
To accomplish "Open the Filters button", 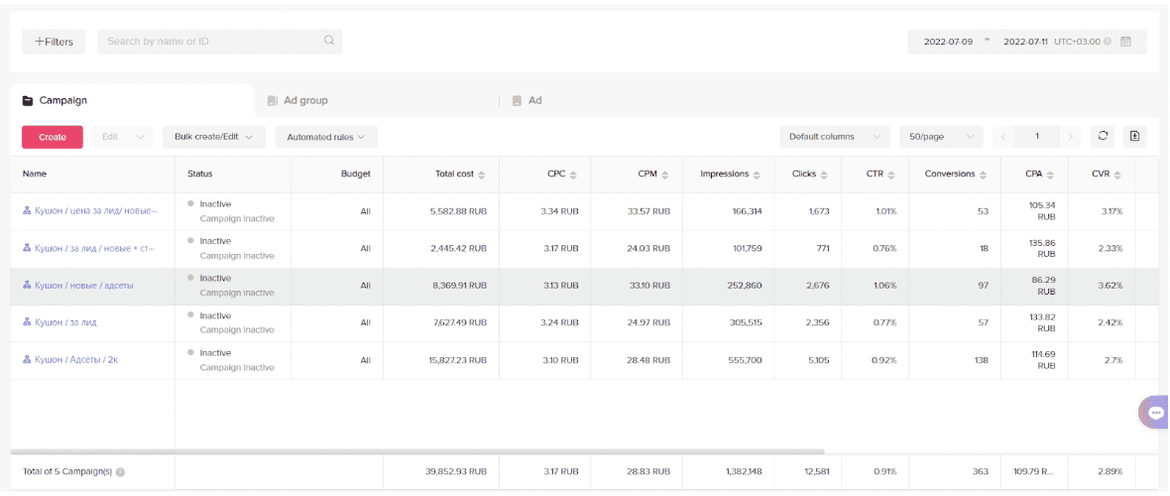I will click(x=54, y=42).
